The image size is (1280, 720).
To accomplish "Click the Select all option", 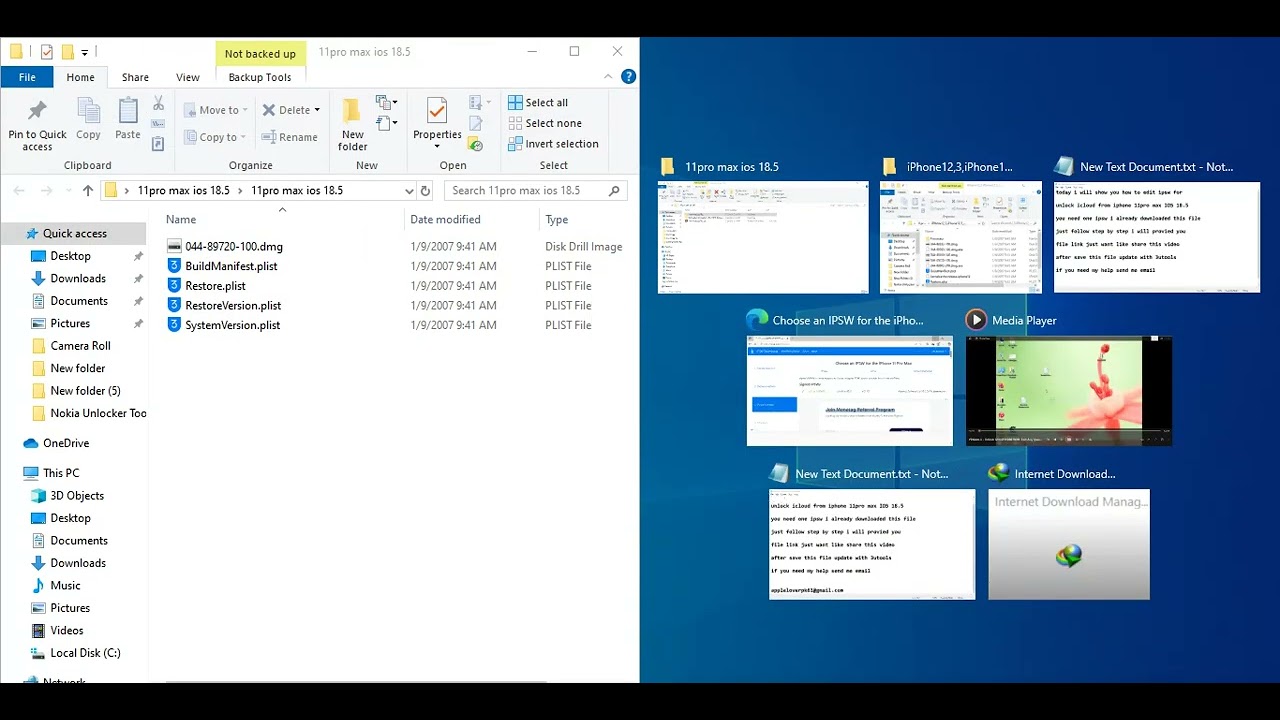I will pos(537,103).
